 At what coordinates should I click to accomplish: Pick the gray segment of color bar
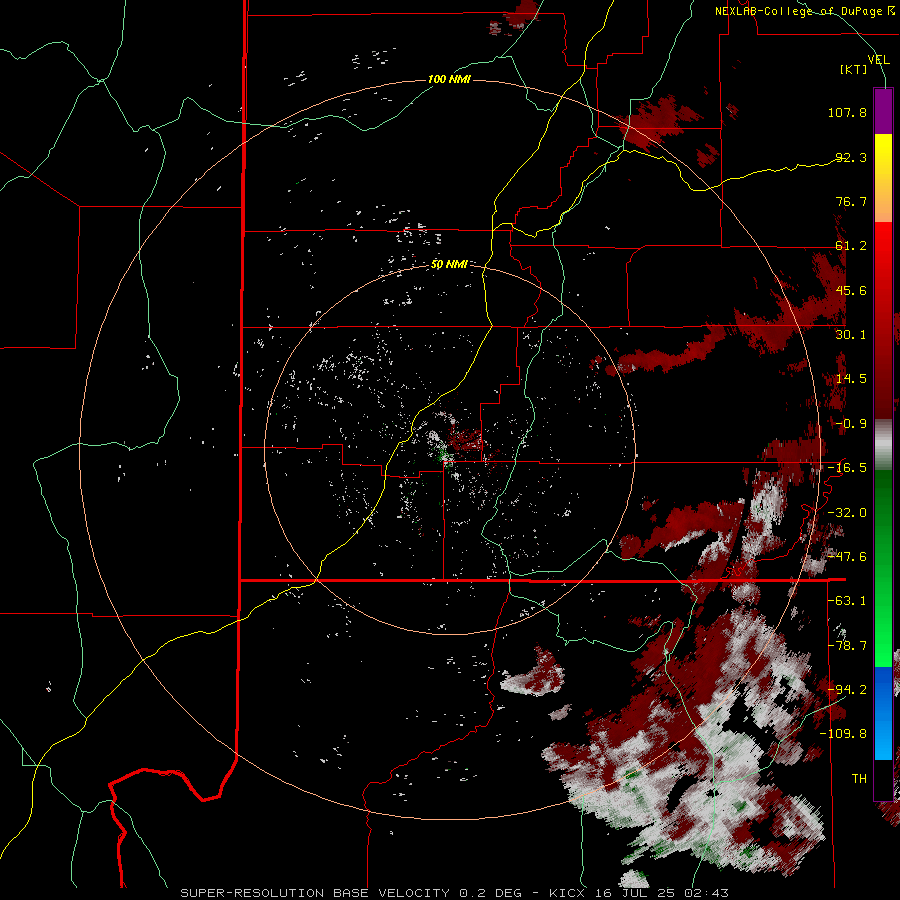(883, 445)
